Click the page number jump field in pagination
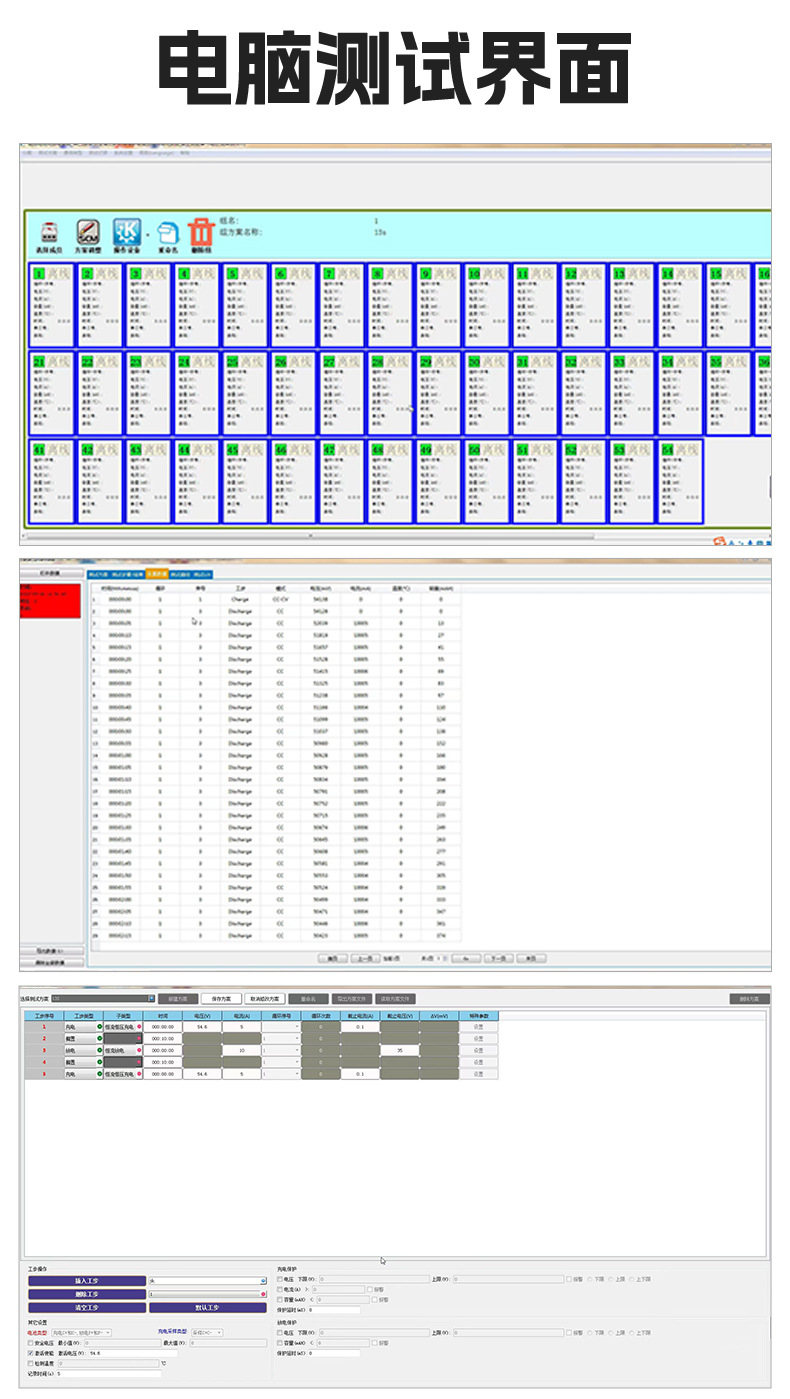790x1399 pixels. [x=441, y=958]
